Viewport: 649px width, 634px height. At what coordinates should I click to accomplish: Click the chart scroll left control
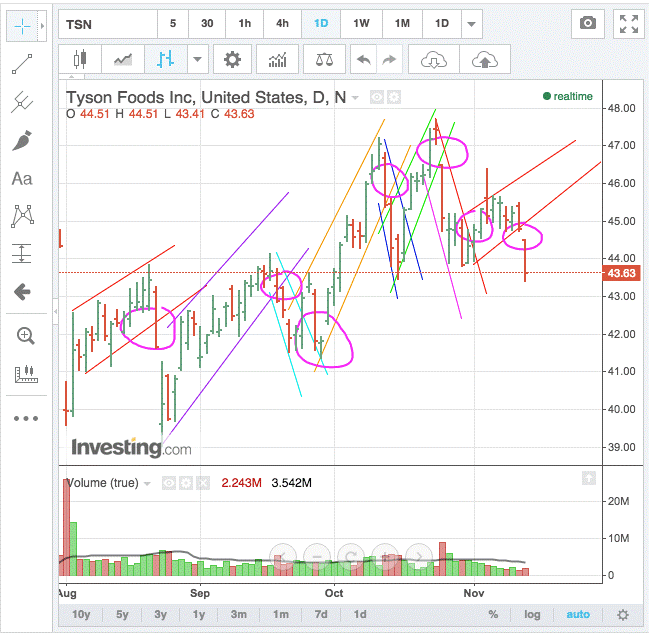[x=283, y=557]
